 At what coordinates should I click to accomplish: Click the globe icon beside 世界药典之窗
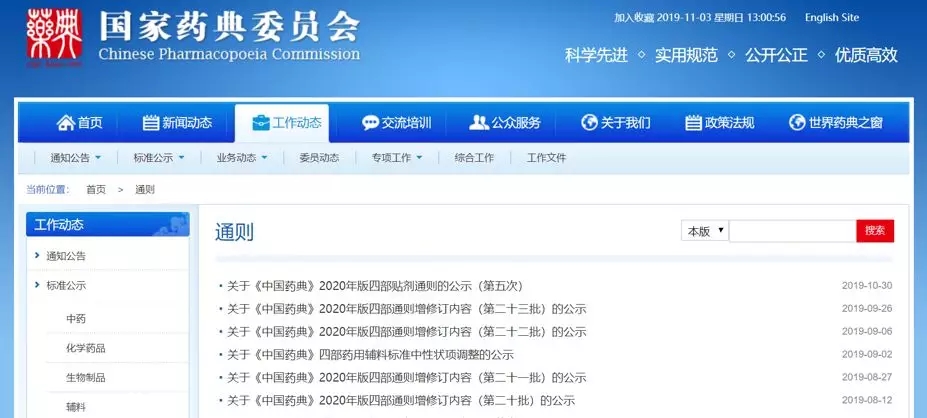(x=797, y=123)
